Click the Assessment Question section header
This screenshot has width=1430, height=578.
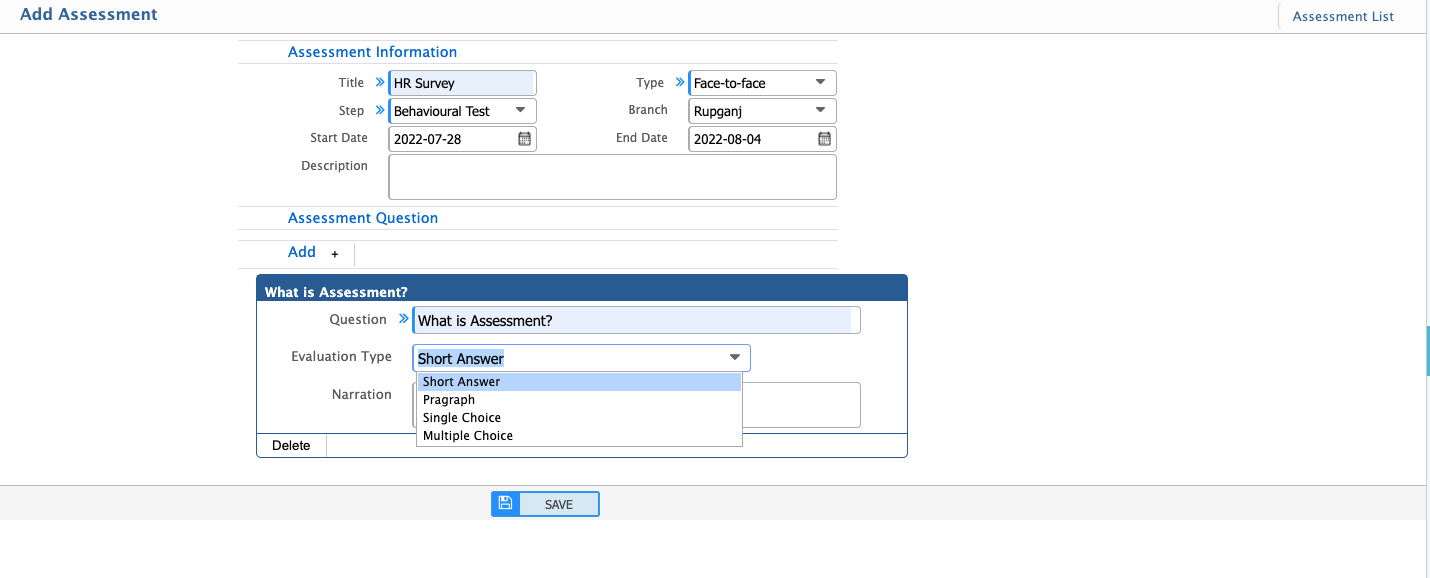362,217
